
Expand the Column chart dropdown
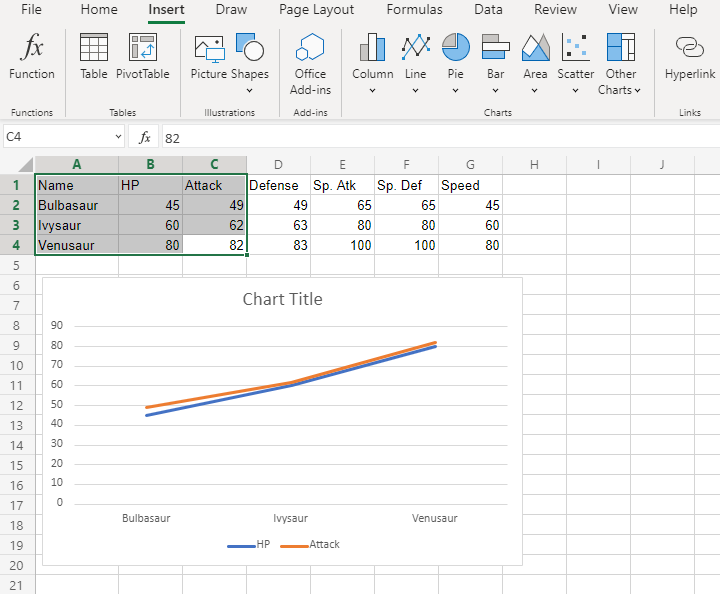pos(372,90)
